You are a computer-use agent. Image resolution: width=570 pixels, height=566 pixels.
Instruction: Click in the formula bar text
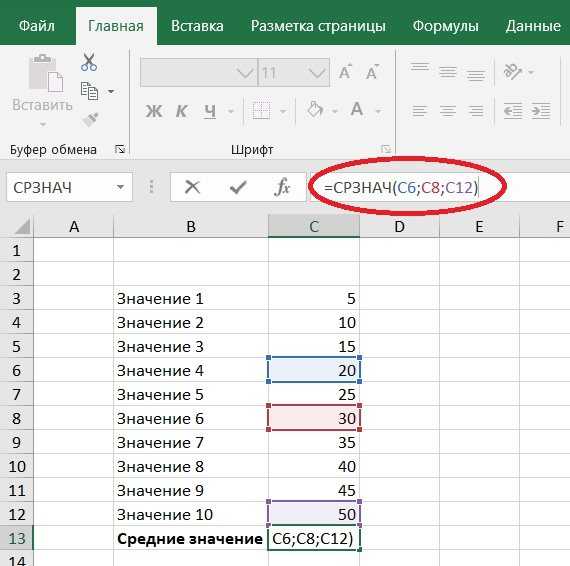(x=401, y=188)
